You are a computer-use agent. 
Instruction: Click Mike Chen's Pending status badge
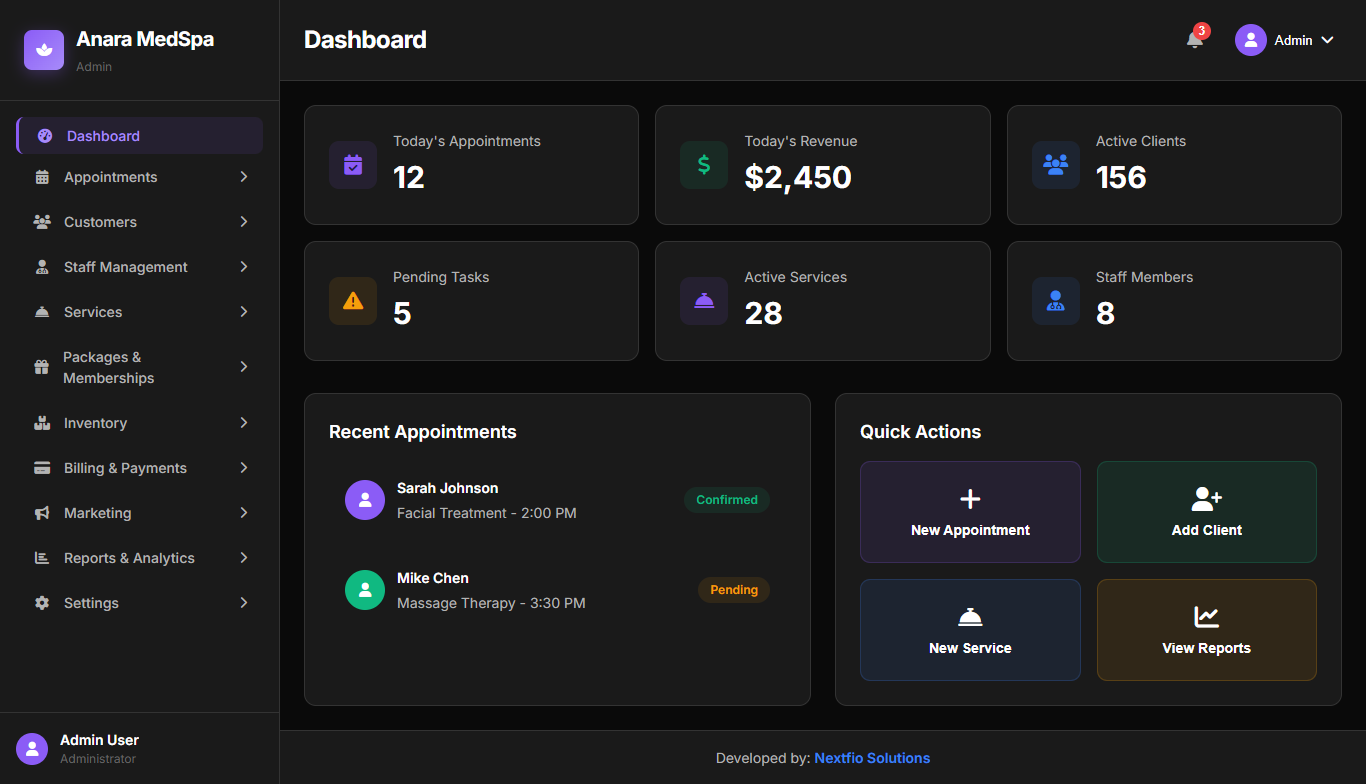[x=734, y=590]
